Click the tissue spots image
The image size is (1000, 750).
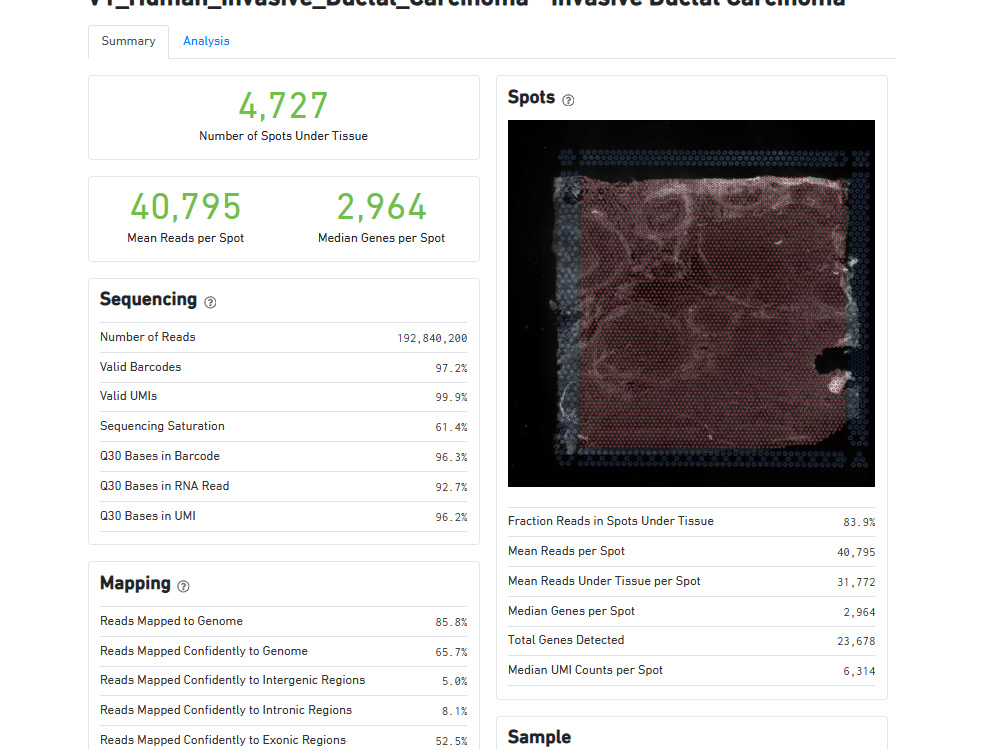pos(691,304)
